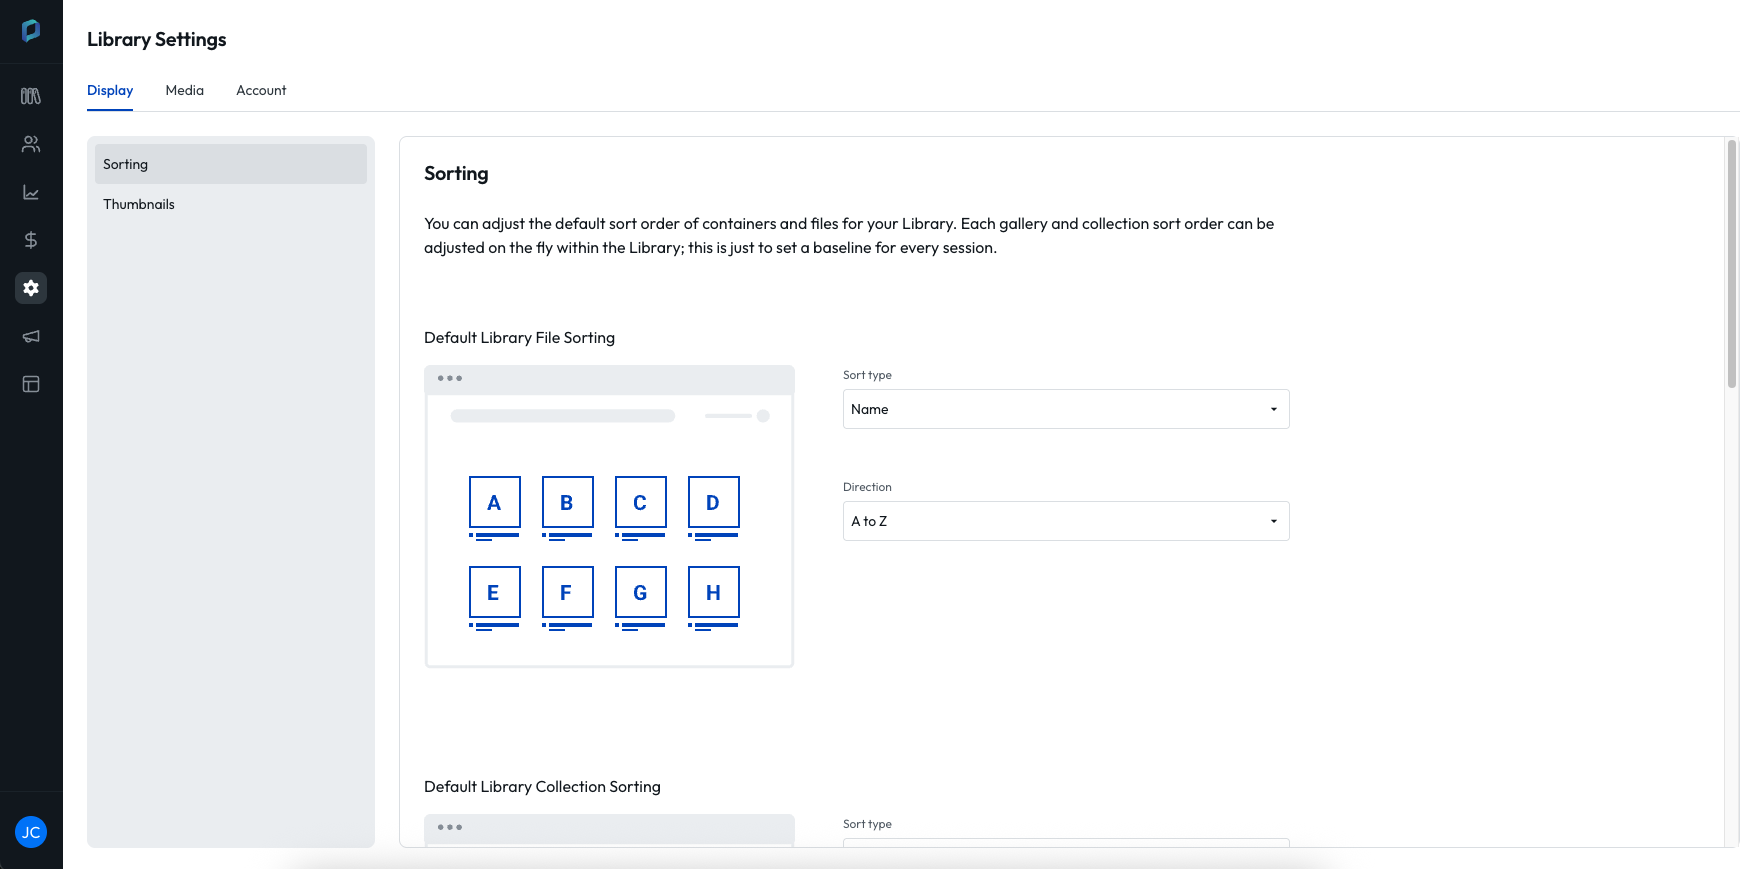Viewport: 1761px width, 869px height.
Task: Select Sorting in the settings list
Action: [231, 164]
